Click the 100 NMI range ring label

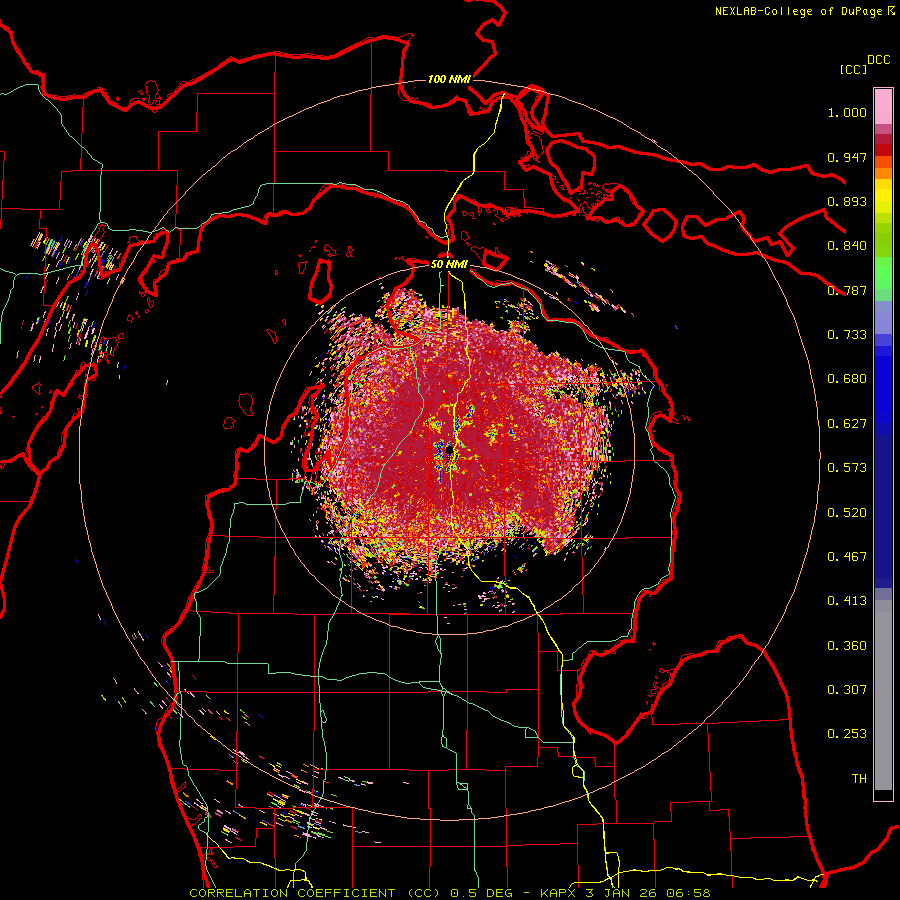tap(449, 79)
